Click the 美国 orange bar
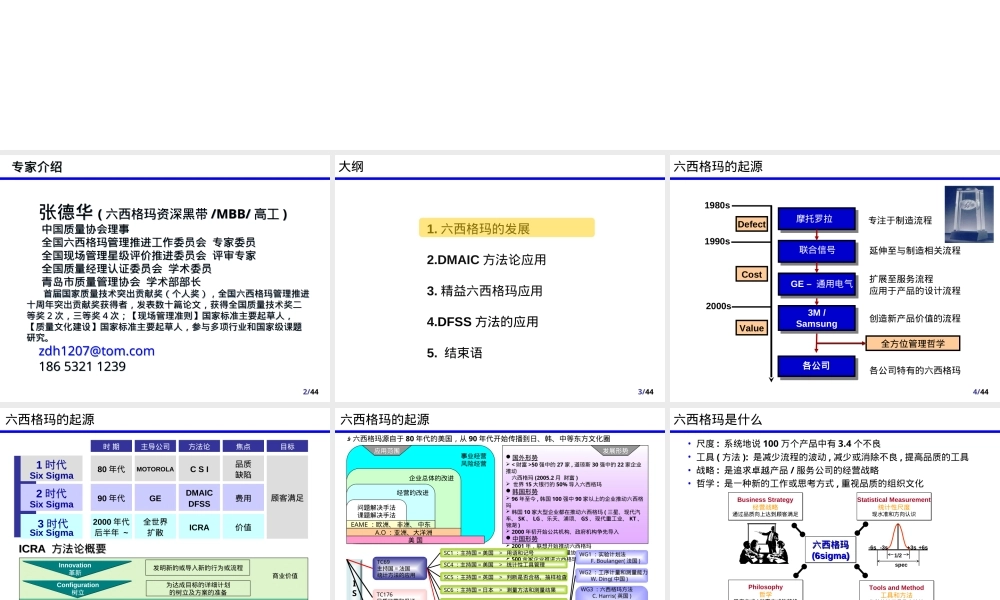 point(415,540)
